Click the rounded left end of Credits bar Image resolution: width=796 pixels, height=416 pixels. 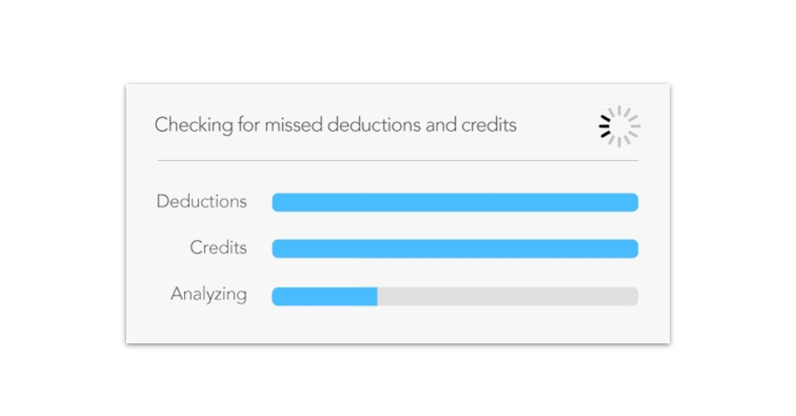click(278, 249)
